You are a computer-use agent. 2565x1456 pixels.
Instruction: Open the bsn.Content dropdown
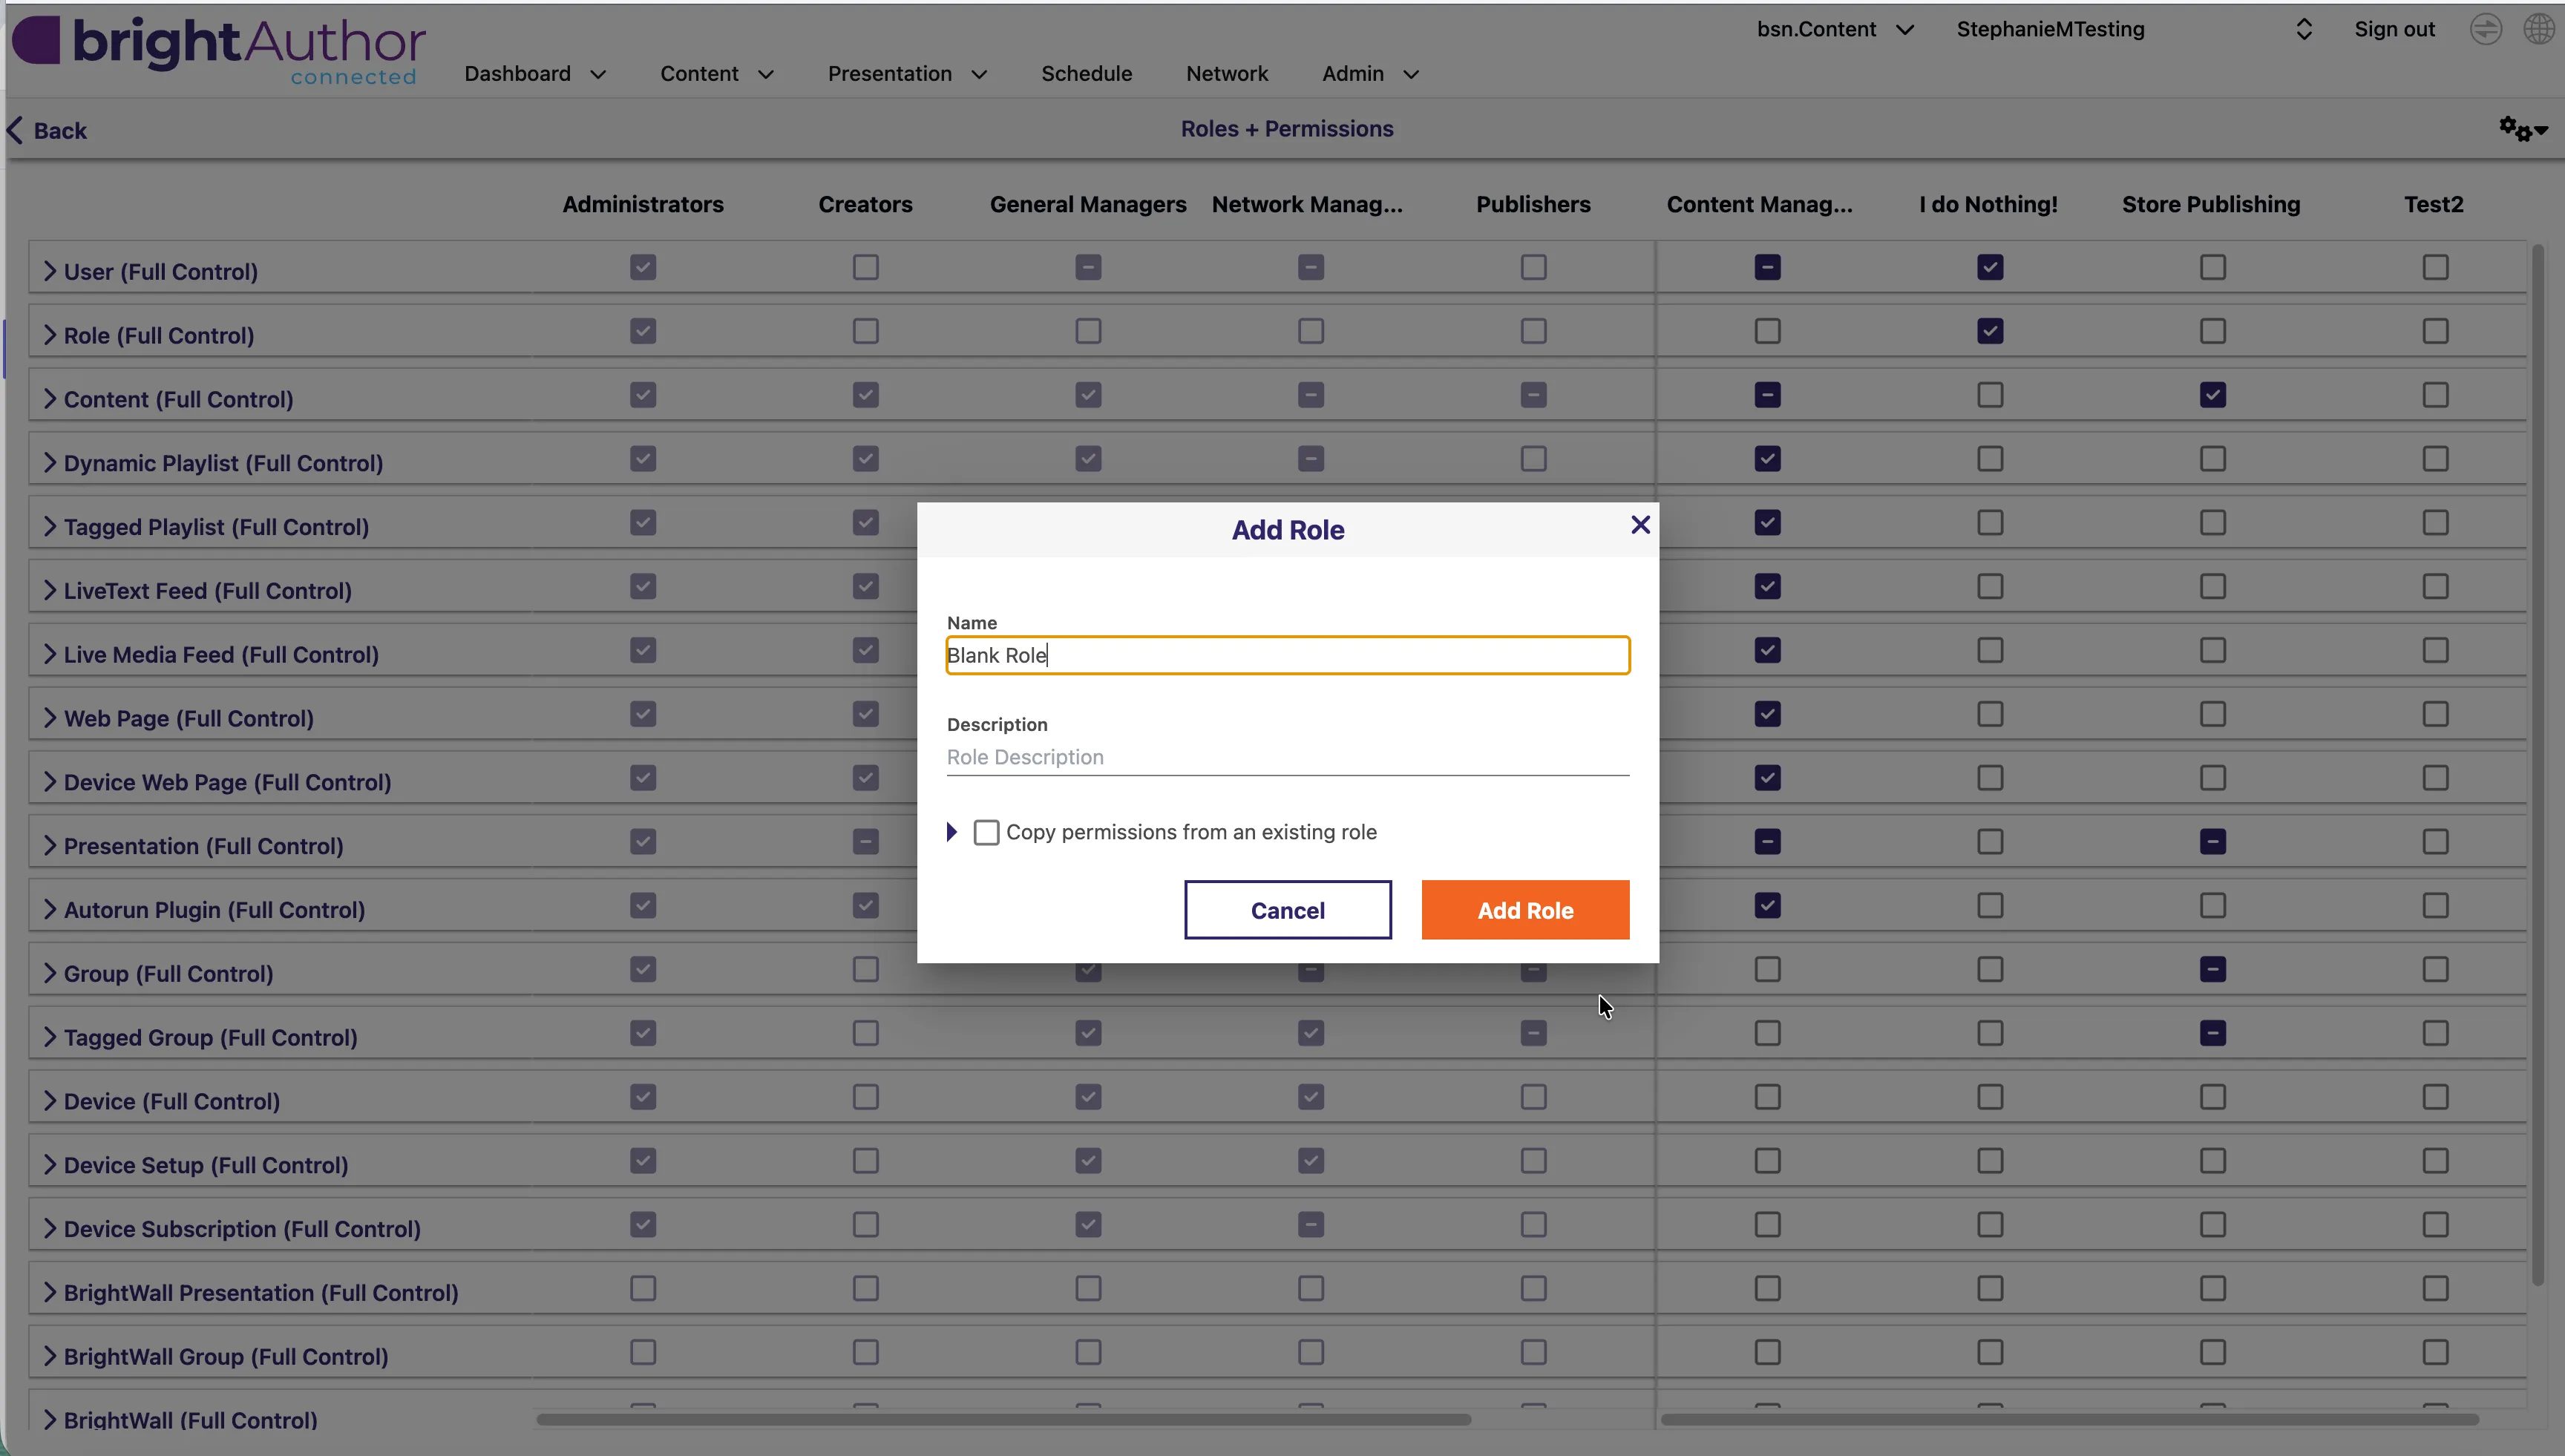tap(1835, 29)
